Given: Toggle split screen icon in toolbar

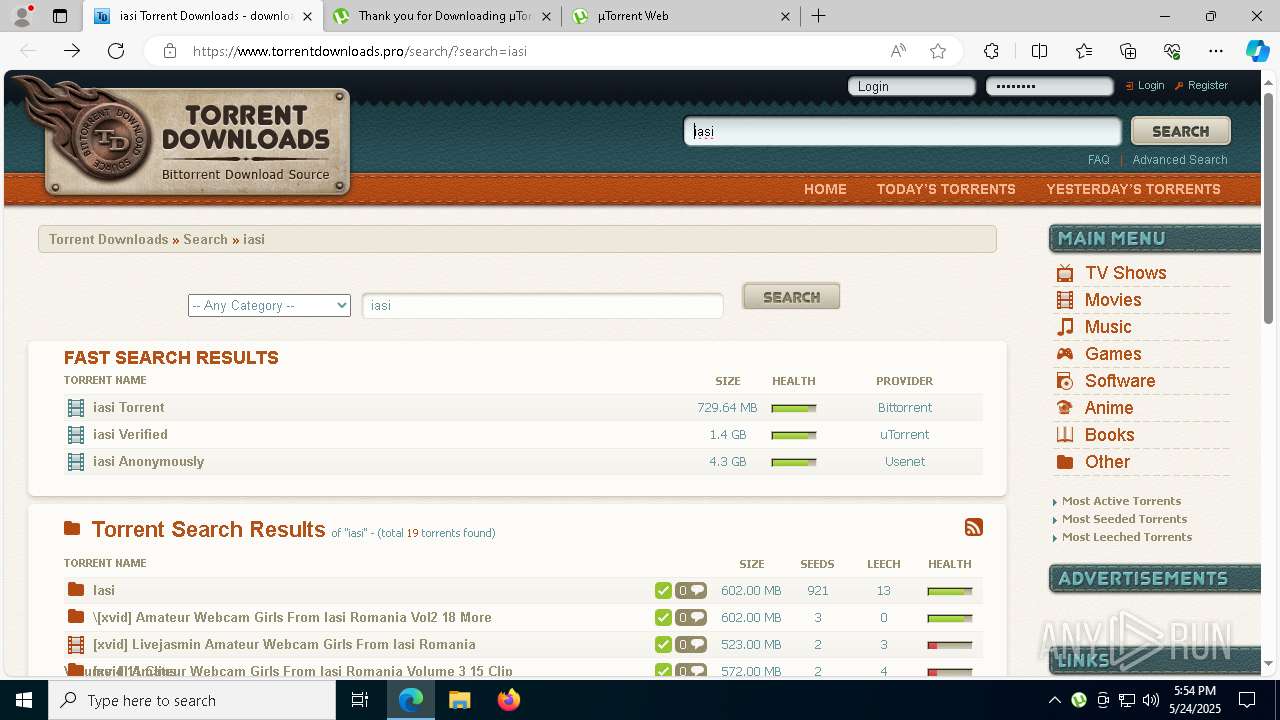Looking at the screenshot, I should pos(1039,51).
